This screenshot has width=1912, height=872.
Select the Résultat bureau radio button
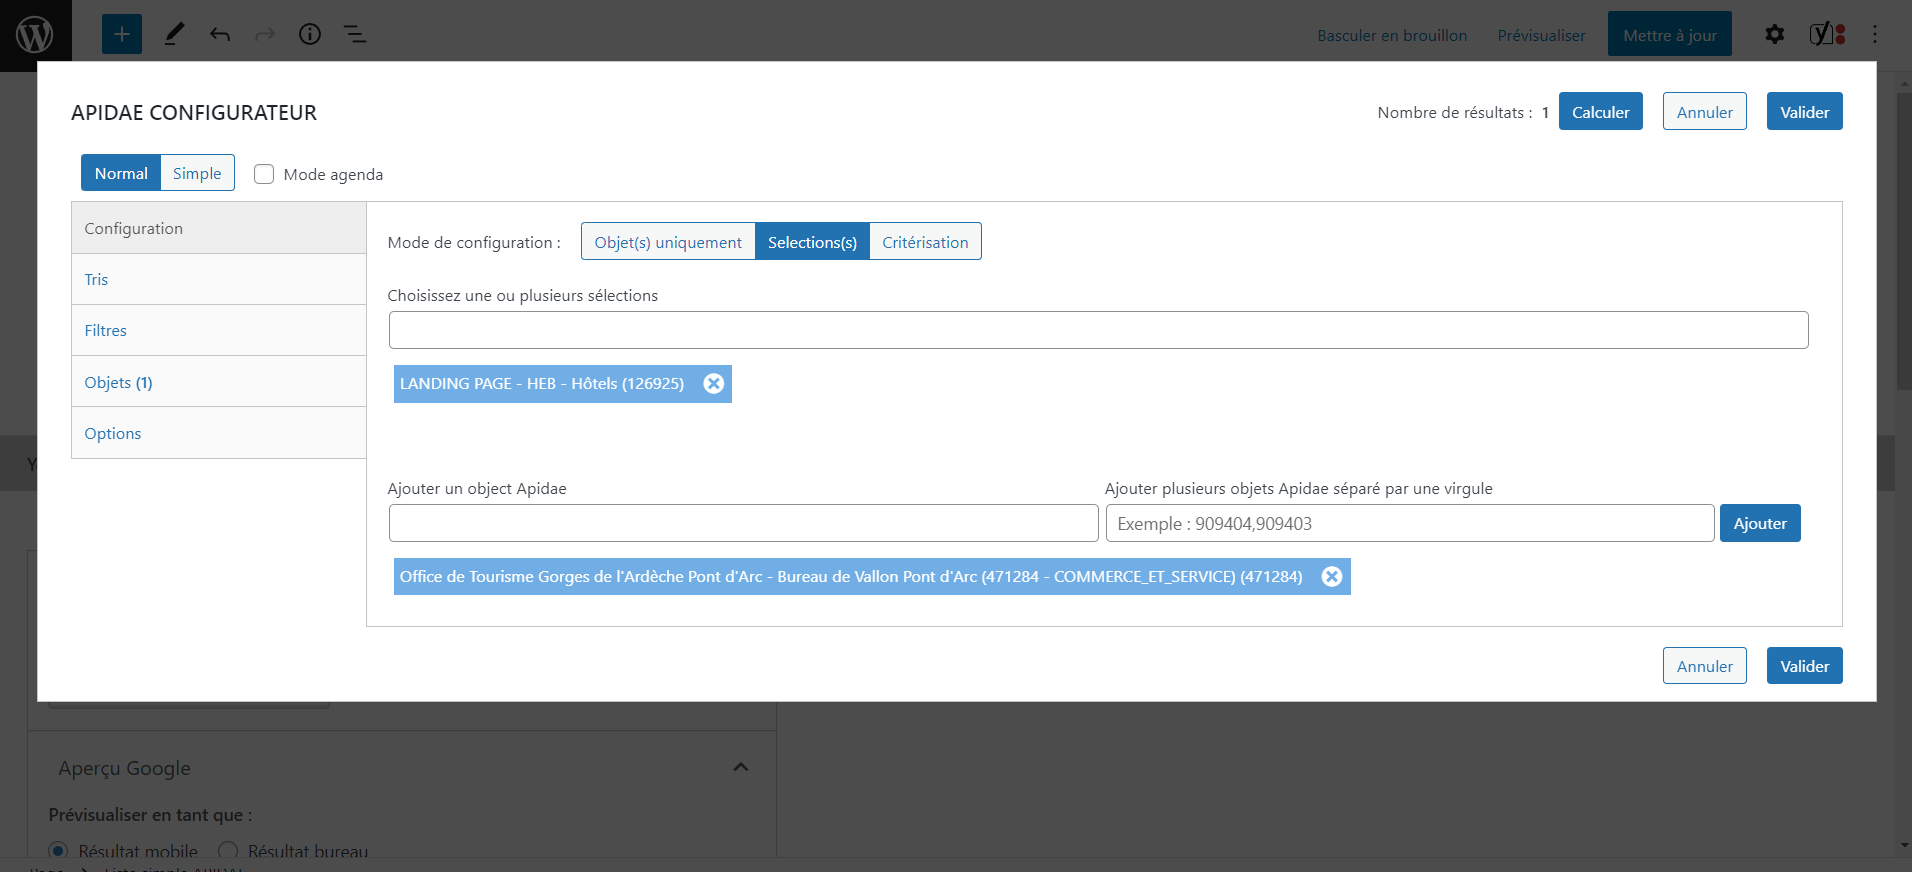pos(228,851)
